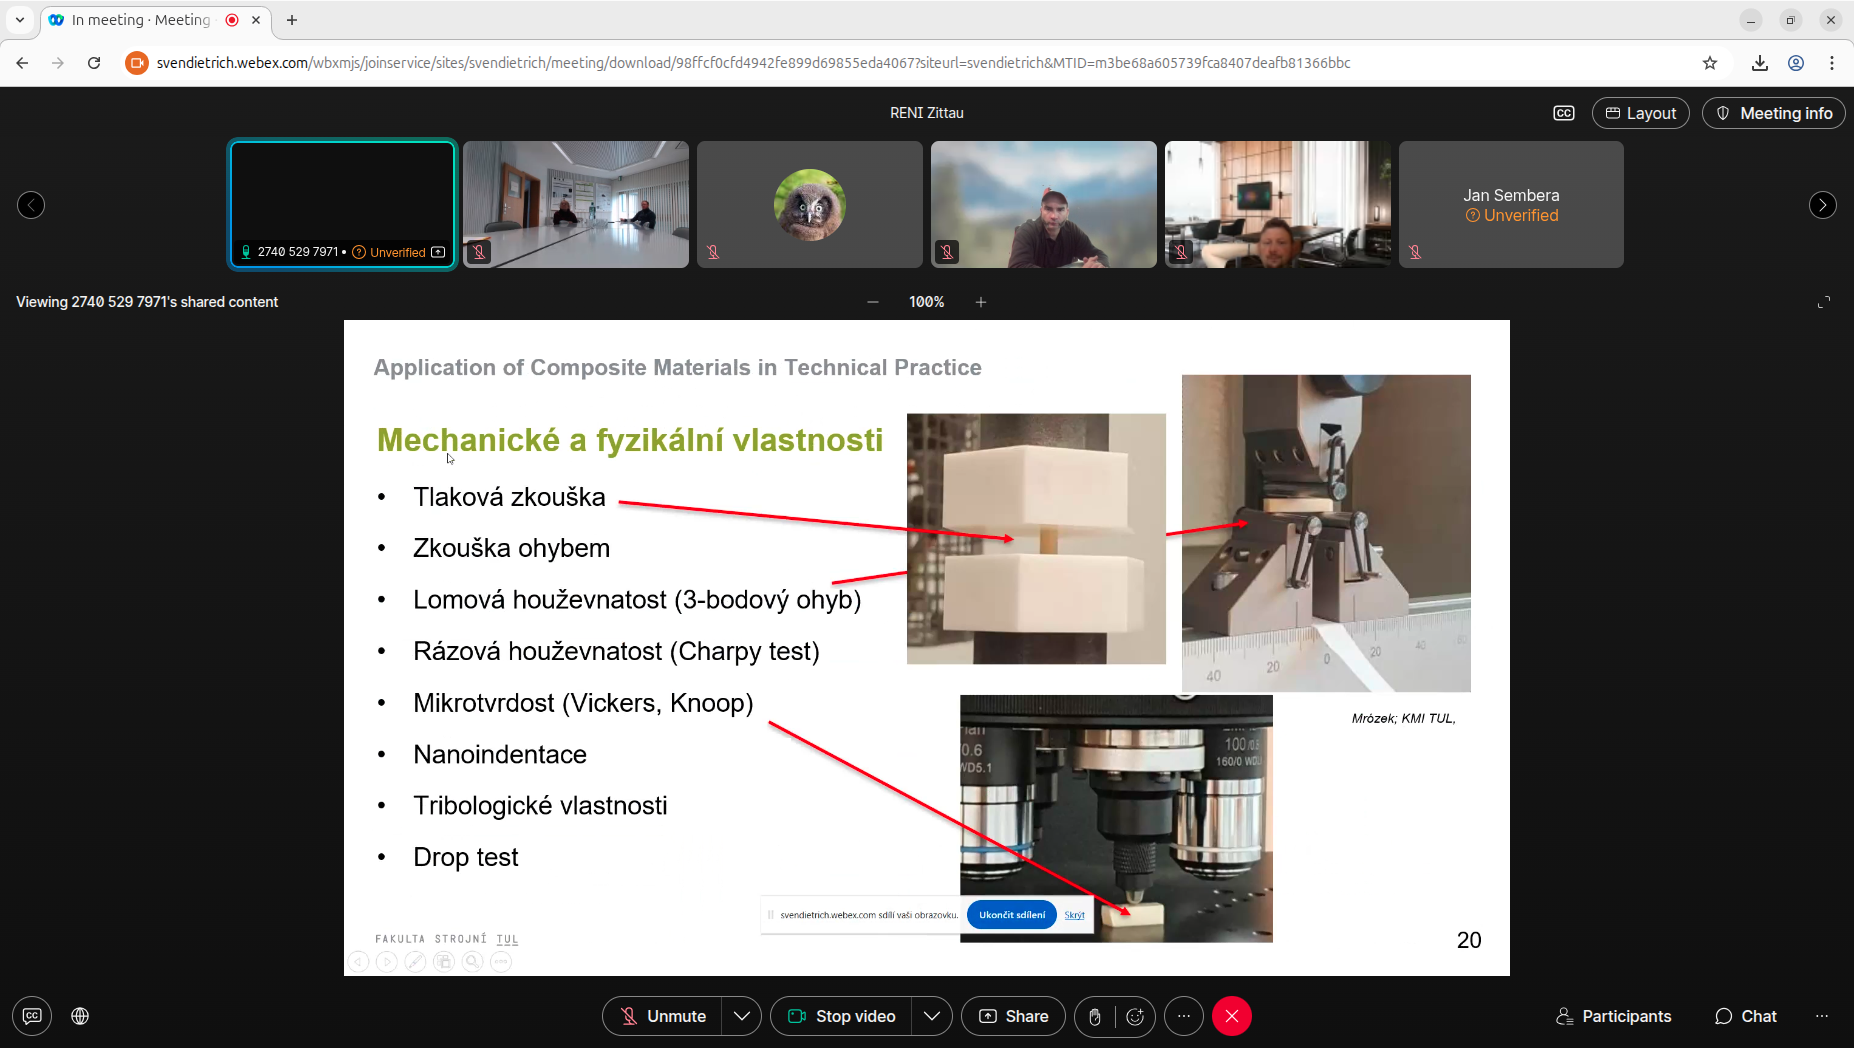Screen dimensions: 1854x1048
Task: Enter fullscreen for shared content
Action: coord(1823,302)
